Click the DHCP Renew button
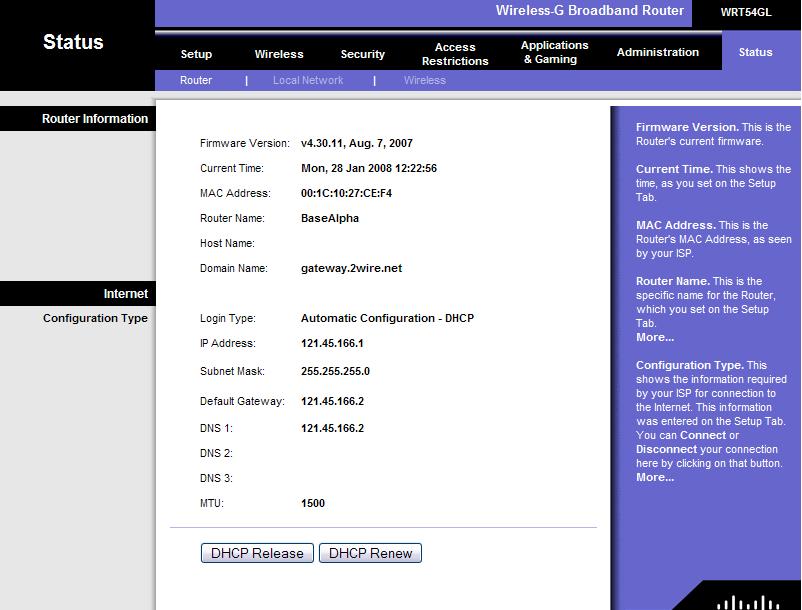 click(370, 553)
